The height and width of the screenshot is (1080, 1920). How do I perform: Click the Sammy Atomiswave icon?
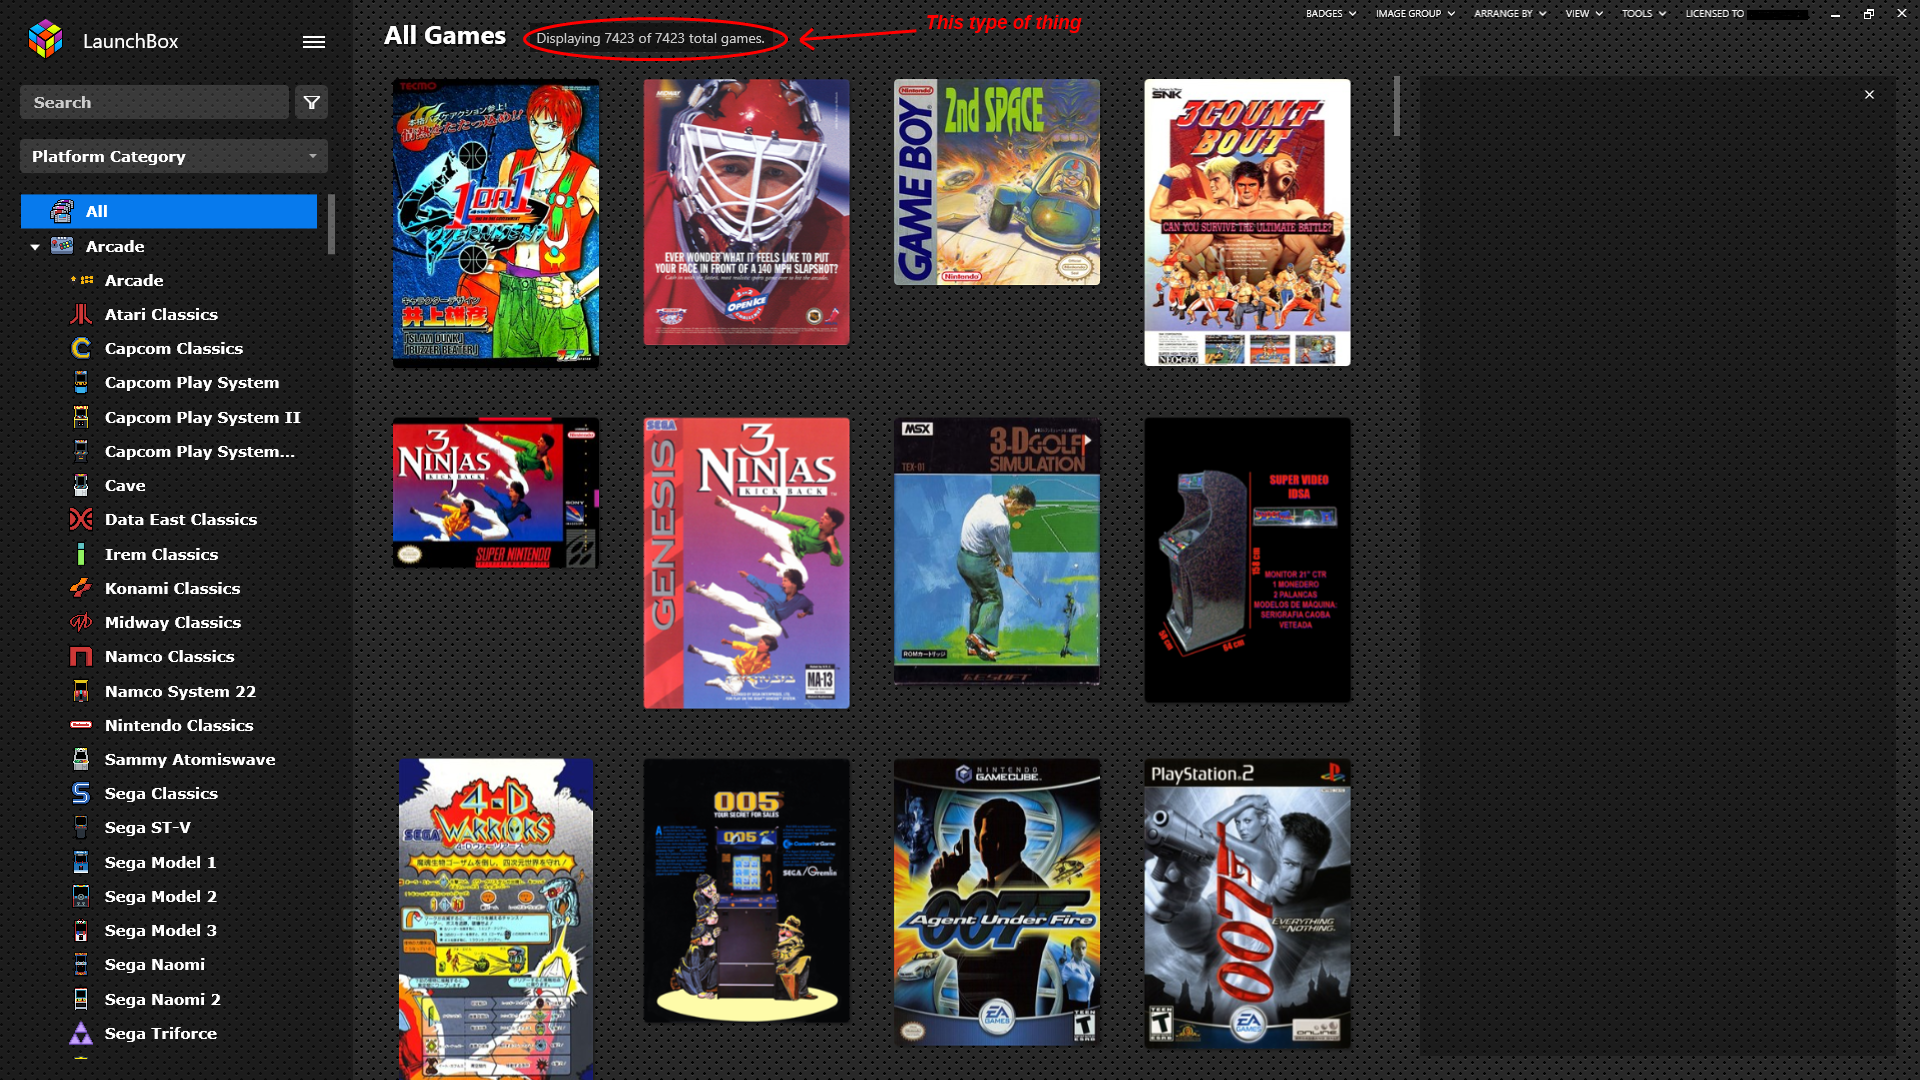click(x=81, y=759)
